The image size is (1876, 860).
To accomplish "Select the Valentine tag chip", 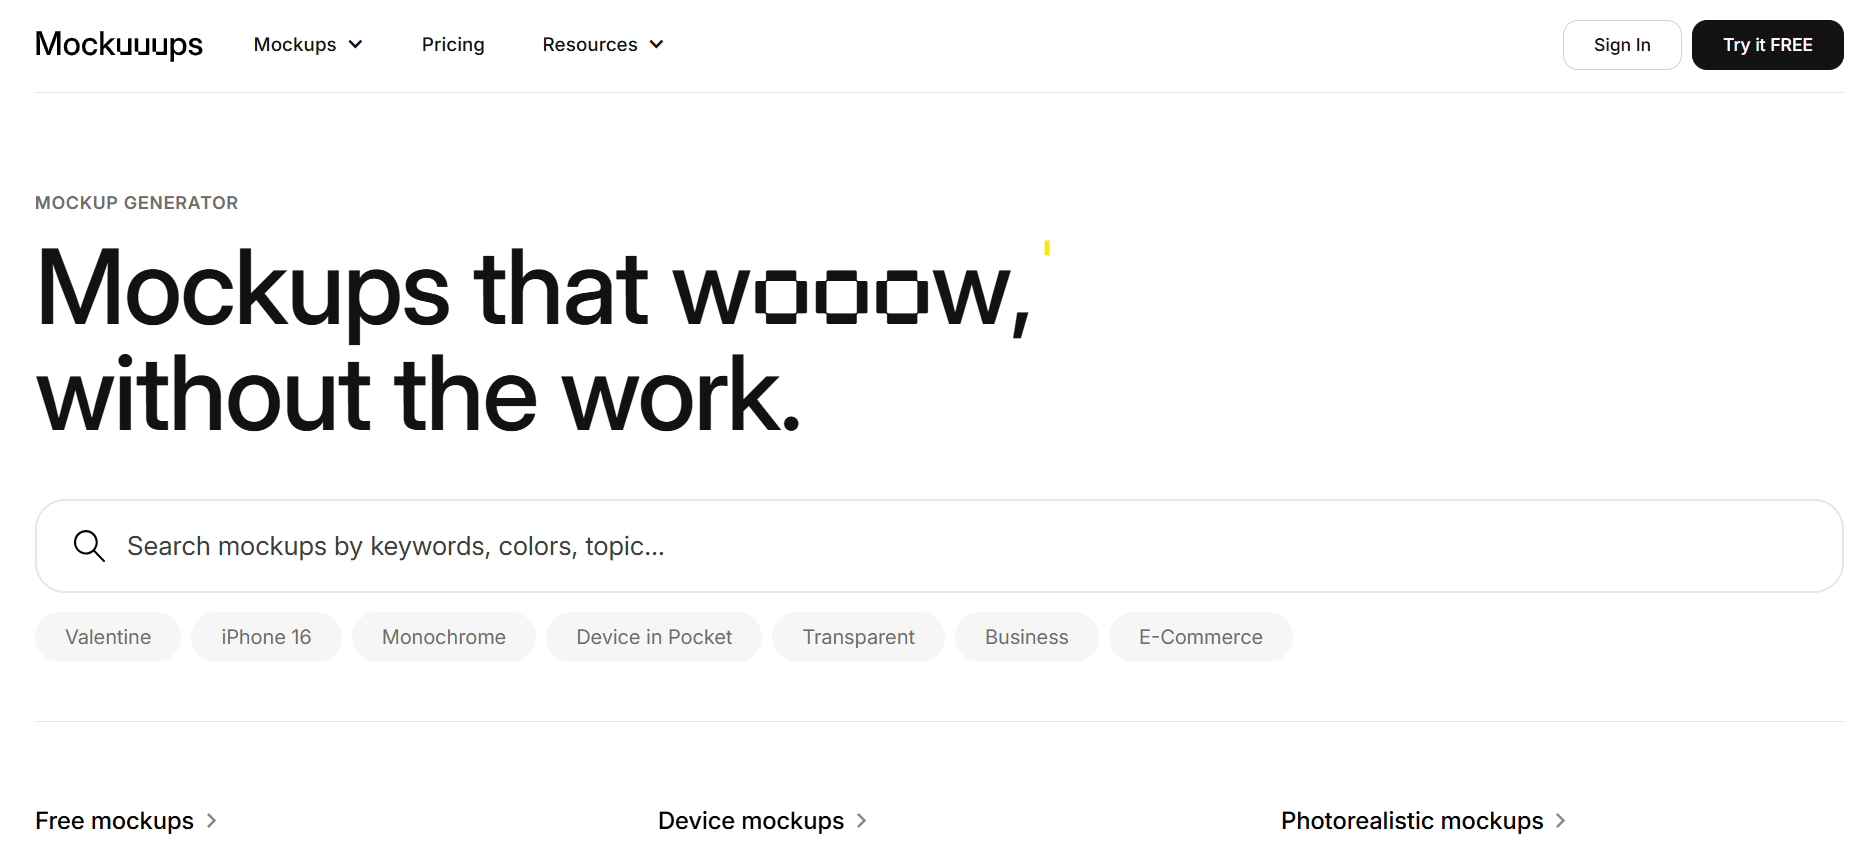I will [x=108, y=637].
